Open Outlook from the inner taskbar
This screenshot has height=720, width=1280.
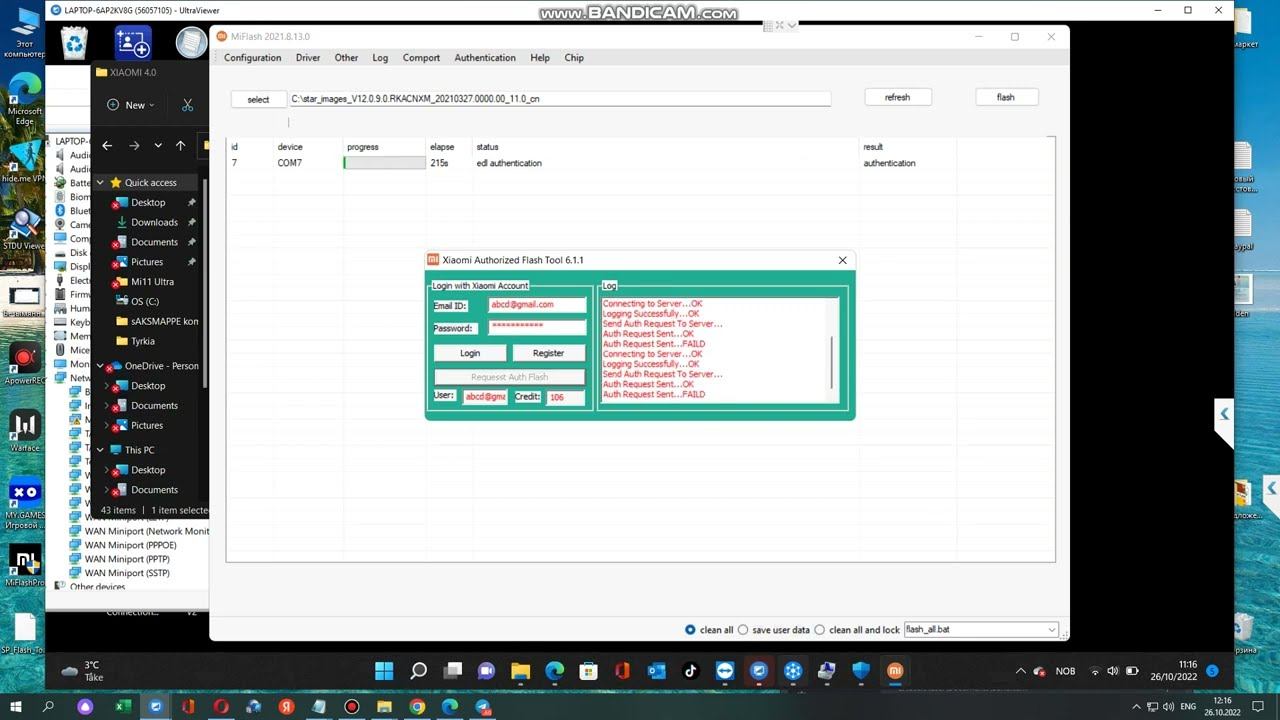coord(657,671)
